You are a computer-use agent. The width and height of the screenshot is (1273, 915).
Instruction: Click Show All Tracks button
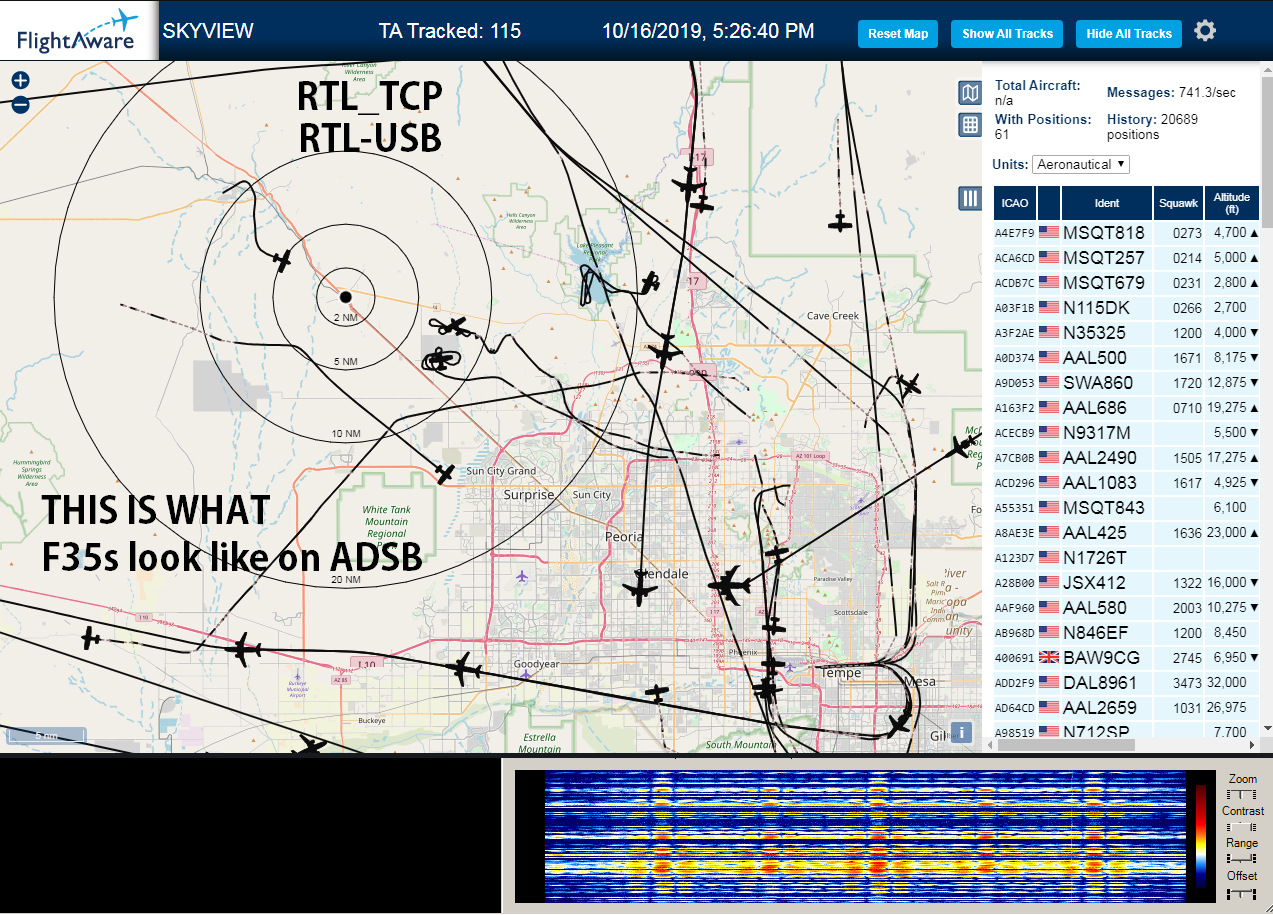[x=1007, y=34]
